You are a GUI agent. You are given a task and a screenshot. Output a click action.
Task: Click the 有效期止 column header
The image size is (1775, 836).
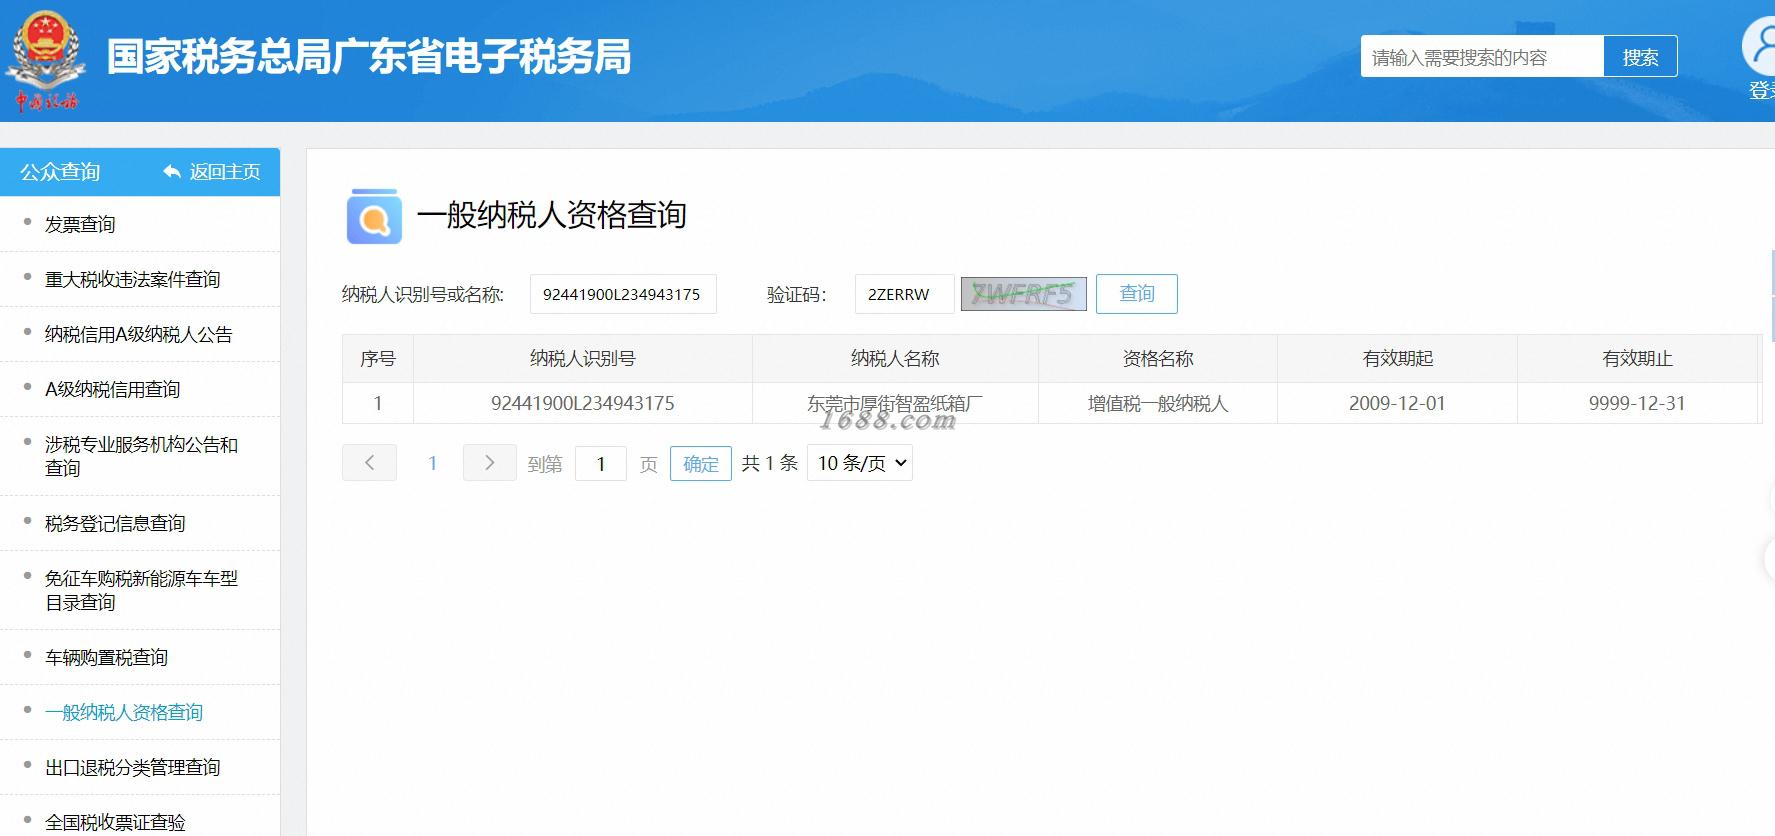(x=1637, y=358)
